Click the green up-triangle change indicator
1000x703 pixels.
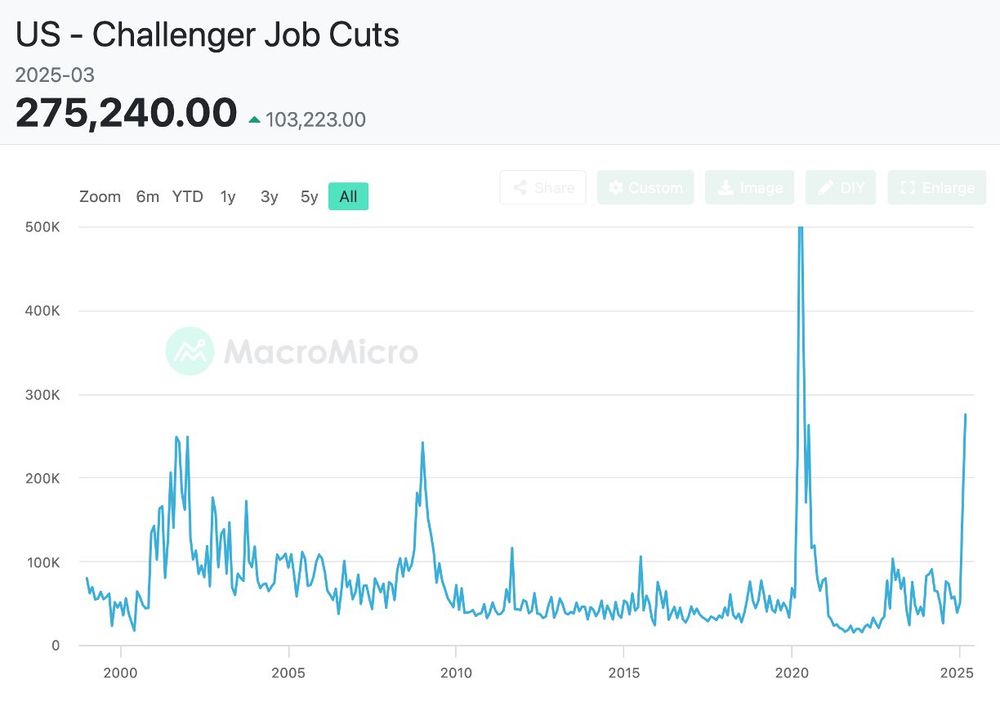coord(255,120)
